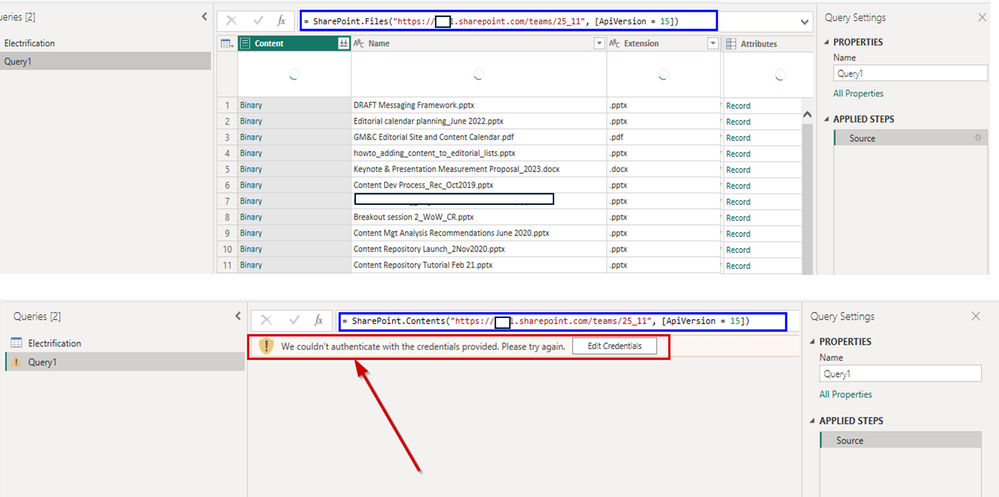Select Breakout session 2_WoW_CR.pptx cell
This screenshot has width=999, height=497.
[478, 217]
